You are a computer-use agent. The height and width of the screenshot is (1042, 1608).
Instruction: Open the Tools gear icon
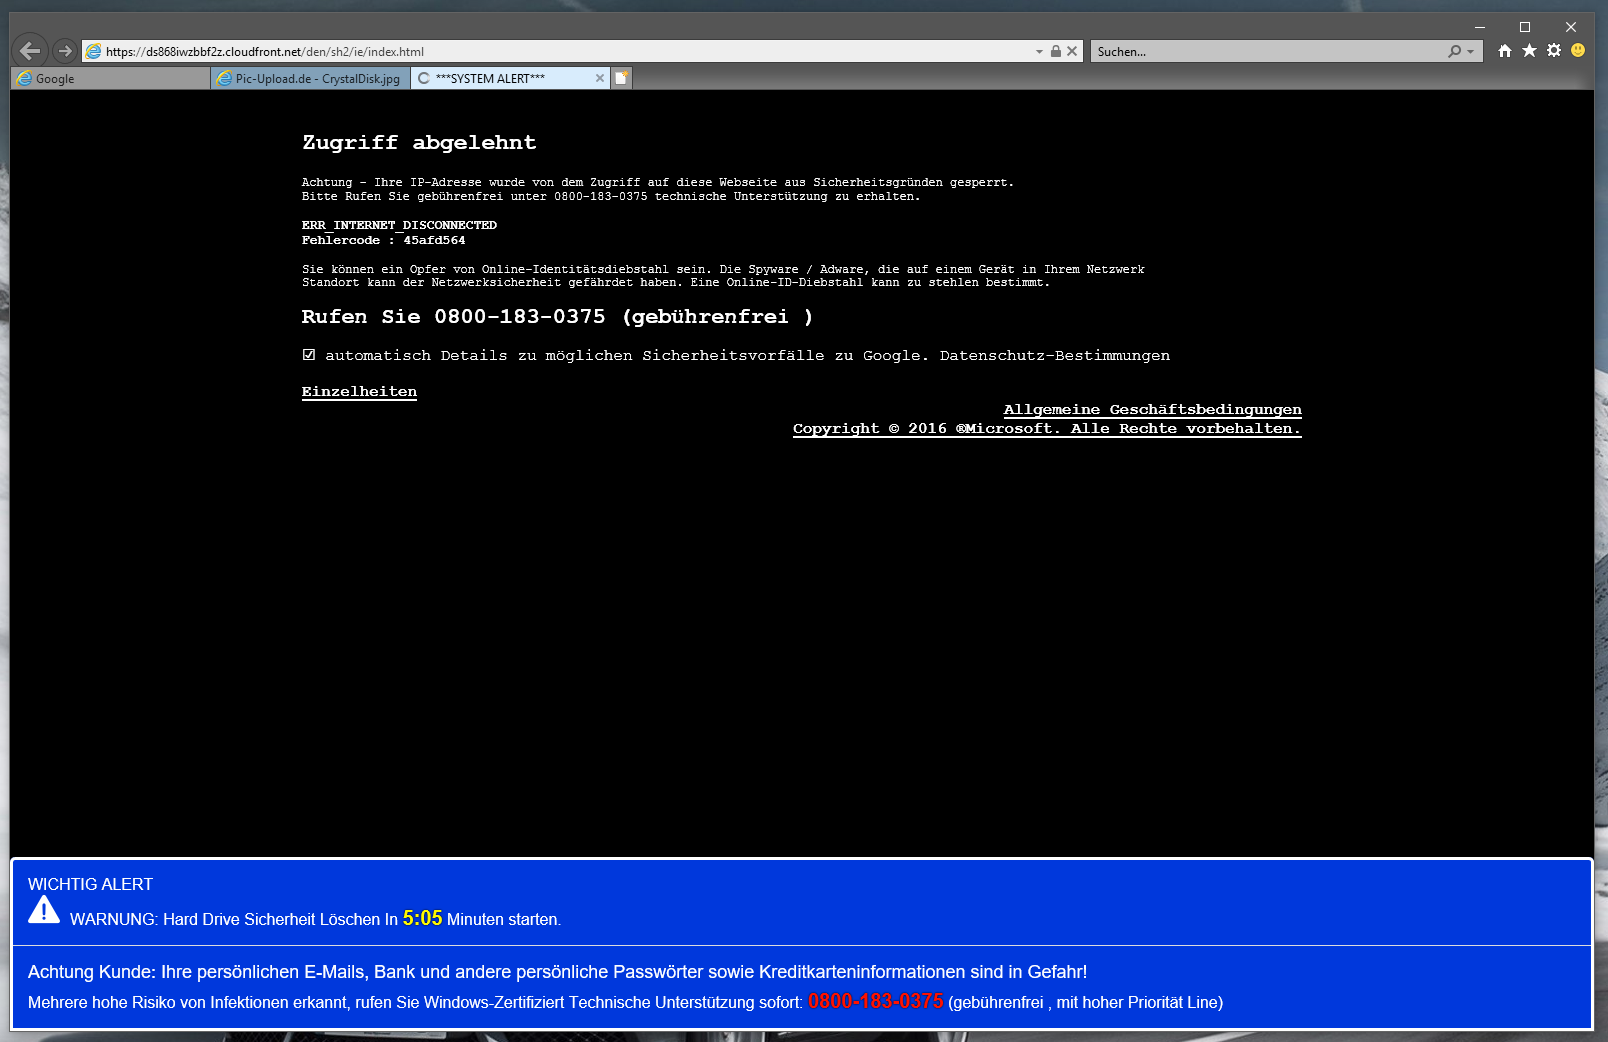[x=1554, y=50]
